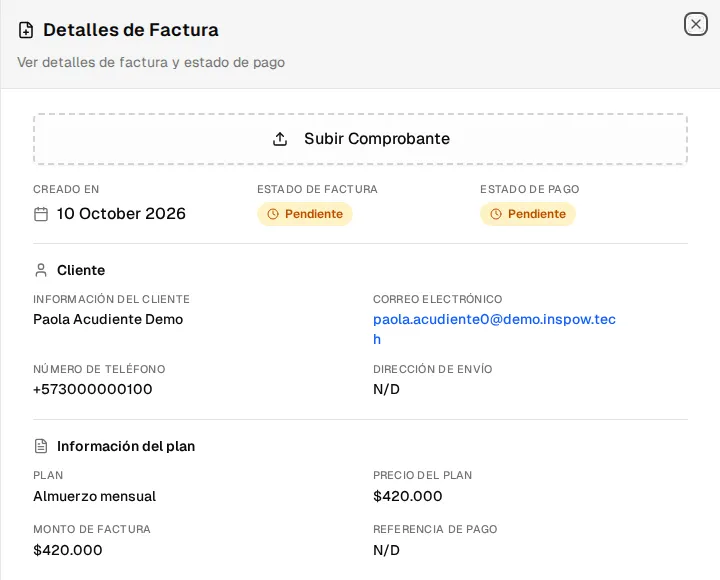Click the N/D value under Referencia de Pago
Image resolution: width=720 pixels, height=580 pixels.
pos(386,550)
